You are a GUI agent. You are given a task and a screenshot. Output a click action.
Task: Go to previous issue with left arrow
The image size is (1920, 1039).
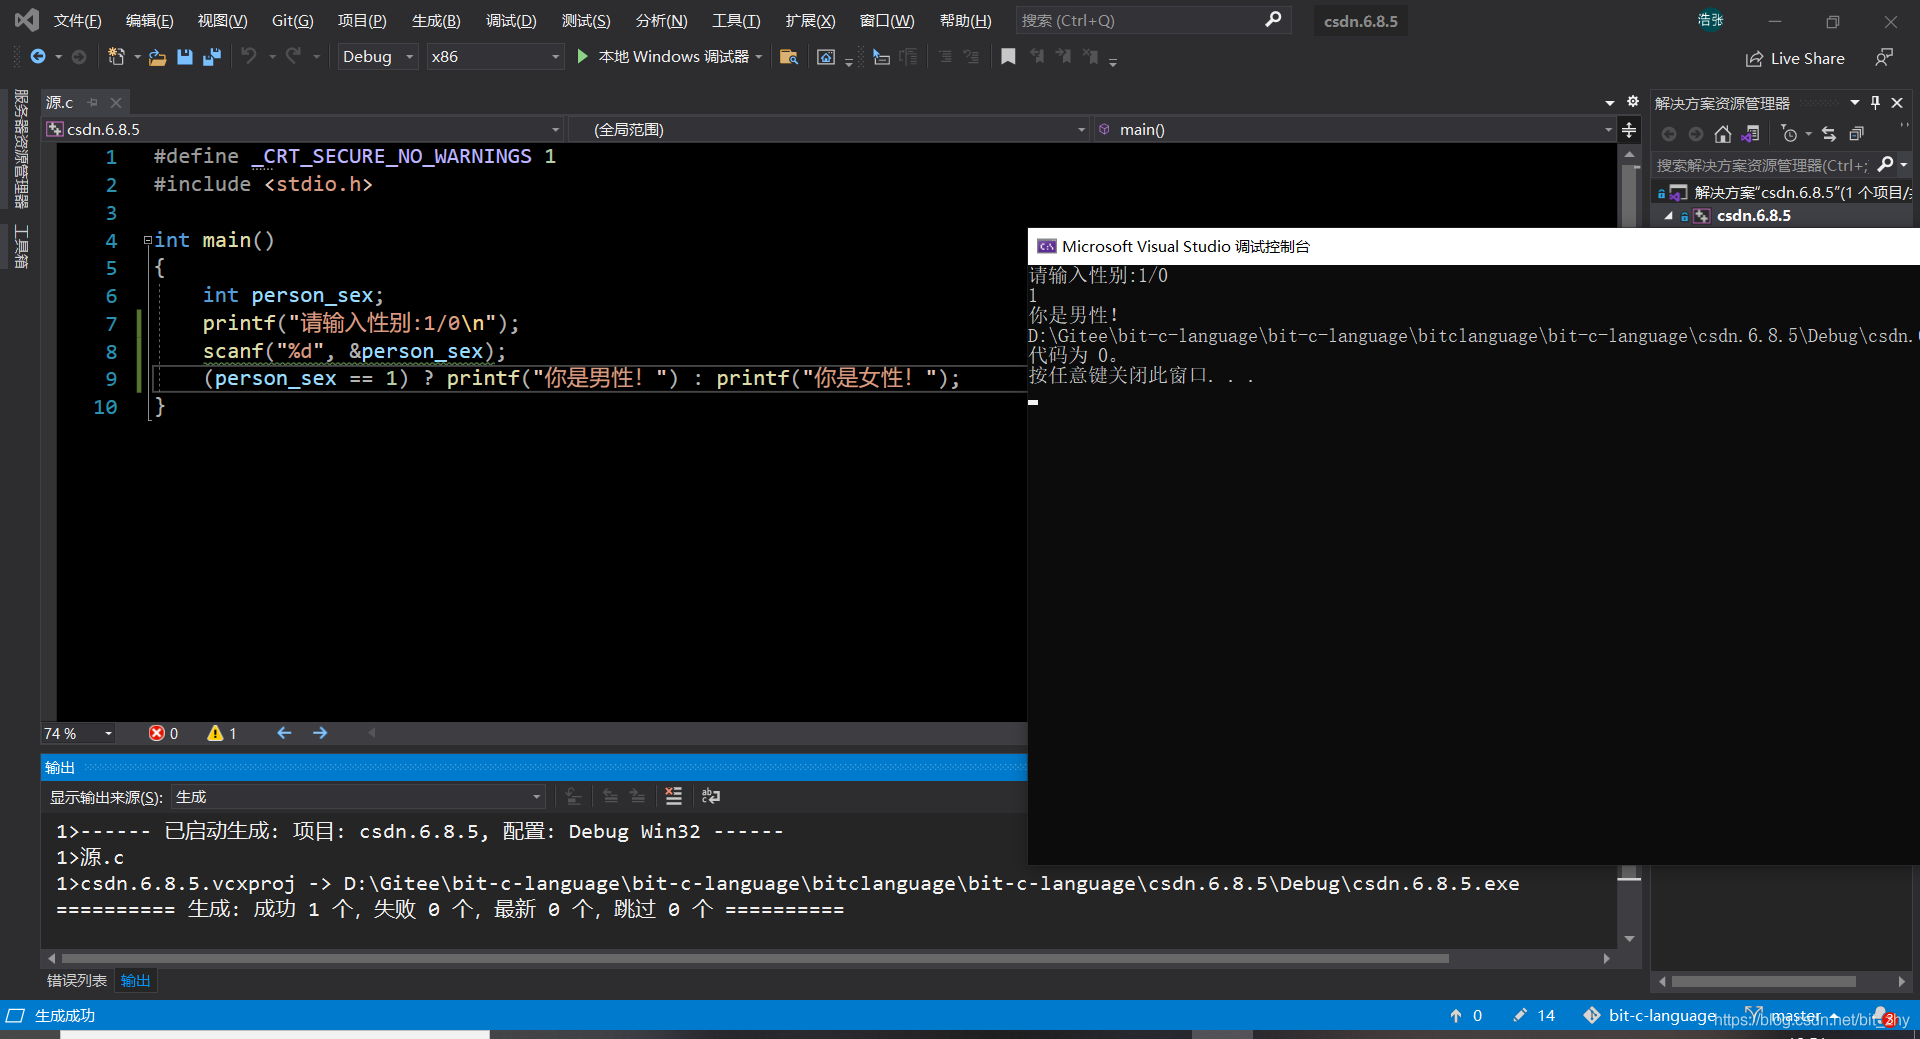[x=284, y=733]
